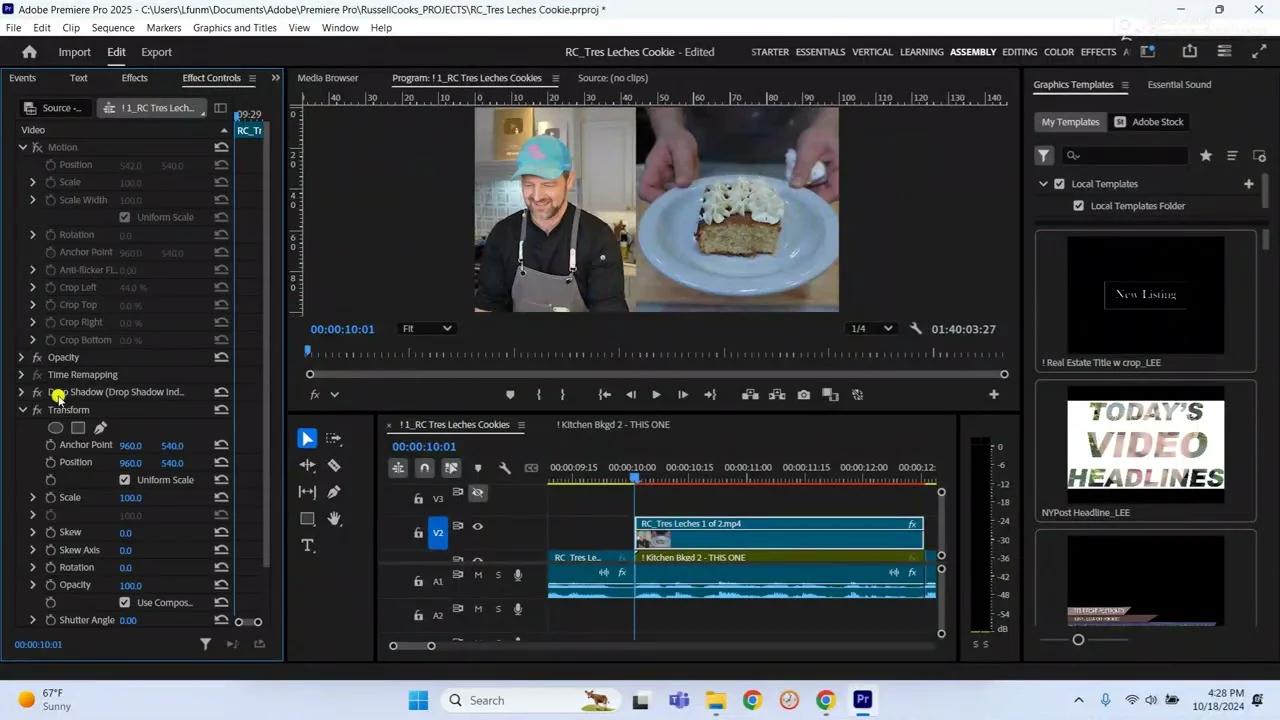Toggle Snap in the timeline
1280x720 pixels.
click(x=424, y=467)
